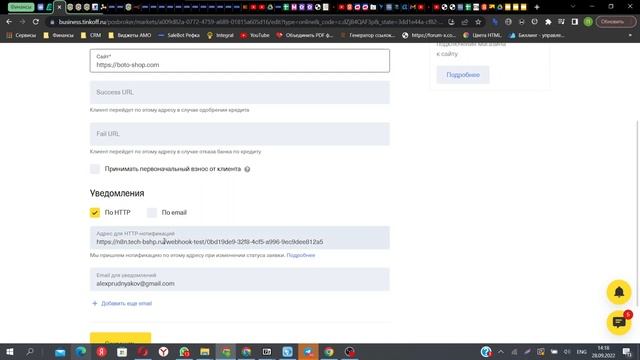Open File Explorer from the taskbar

point(204,352)
